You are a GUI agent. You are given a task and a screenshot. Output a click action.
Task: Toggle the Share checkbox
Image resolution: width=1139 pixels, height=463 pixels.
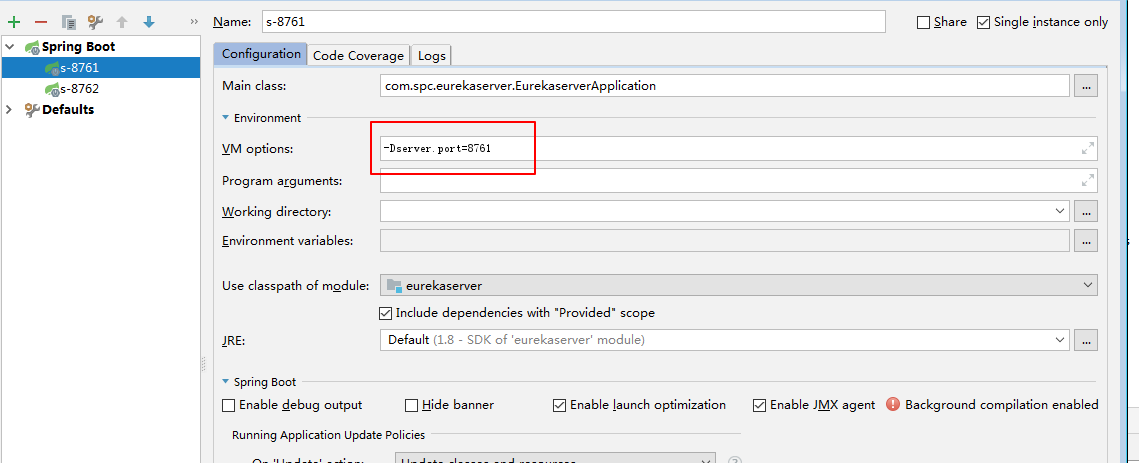pyautogui.click(x=923, y=23)
